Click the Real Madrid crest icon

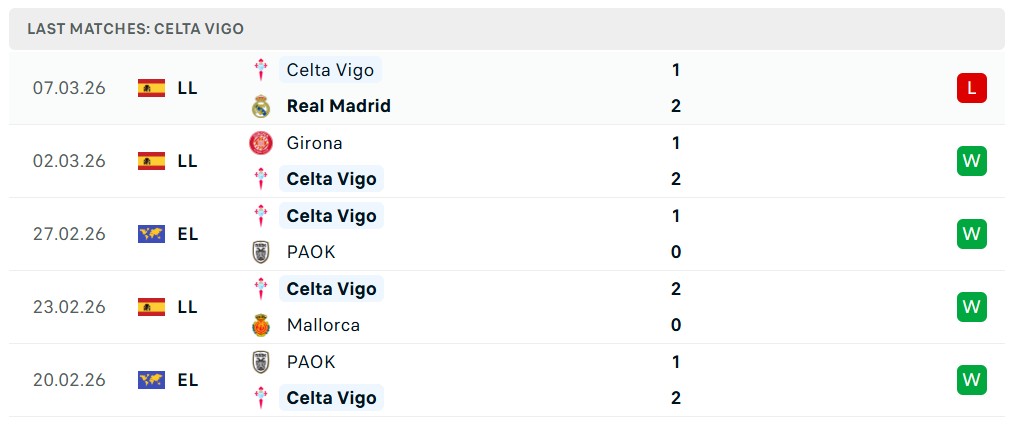[261, 106]
